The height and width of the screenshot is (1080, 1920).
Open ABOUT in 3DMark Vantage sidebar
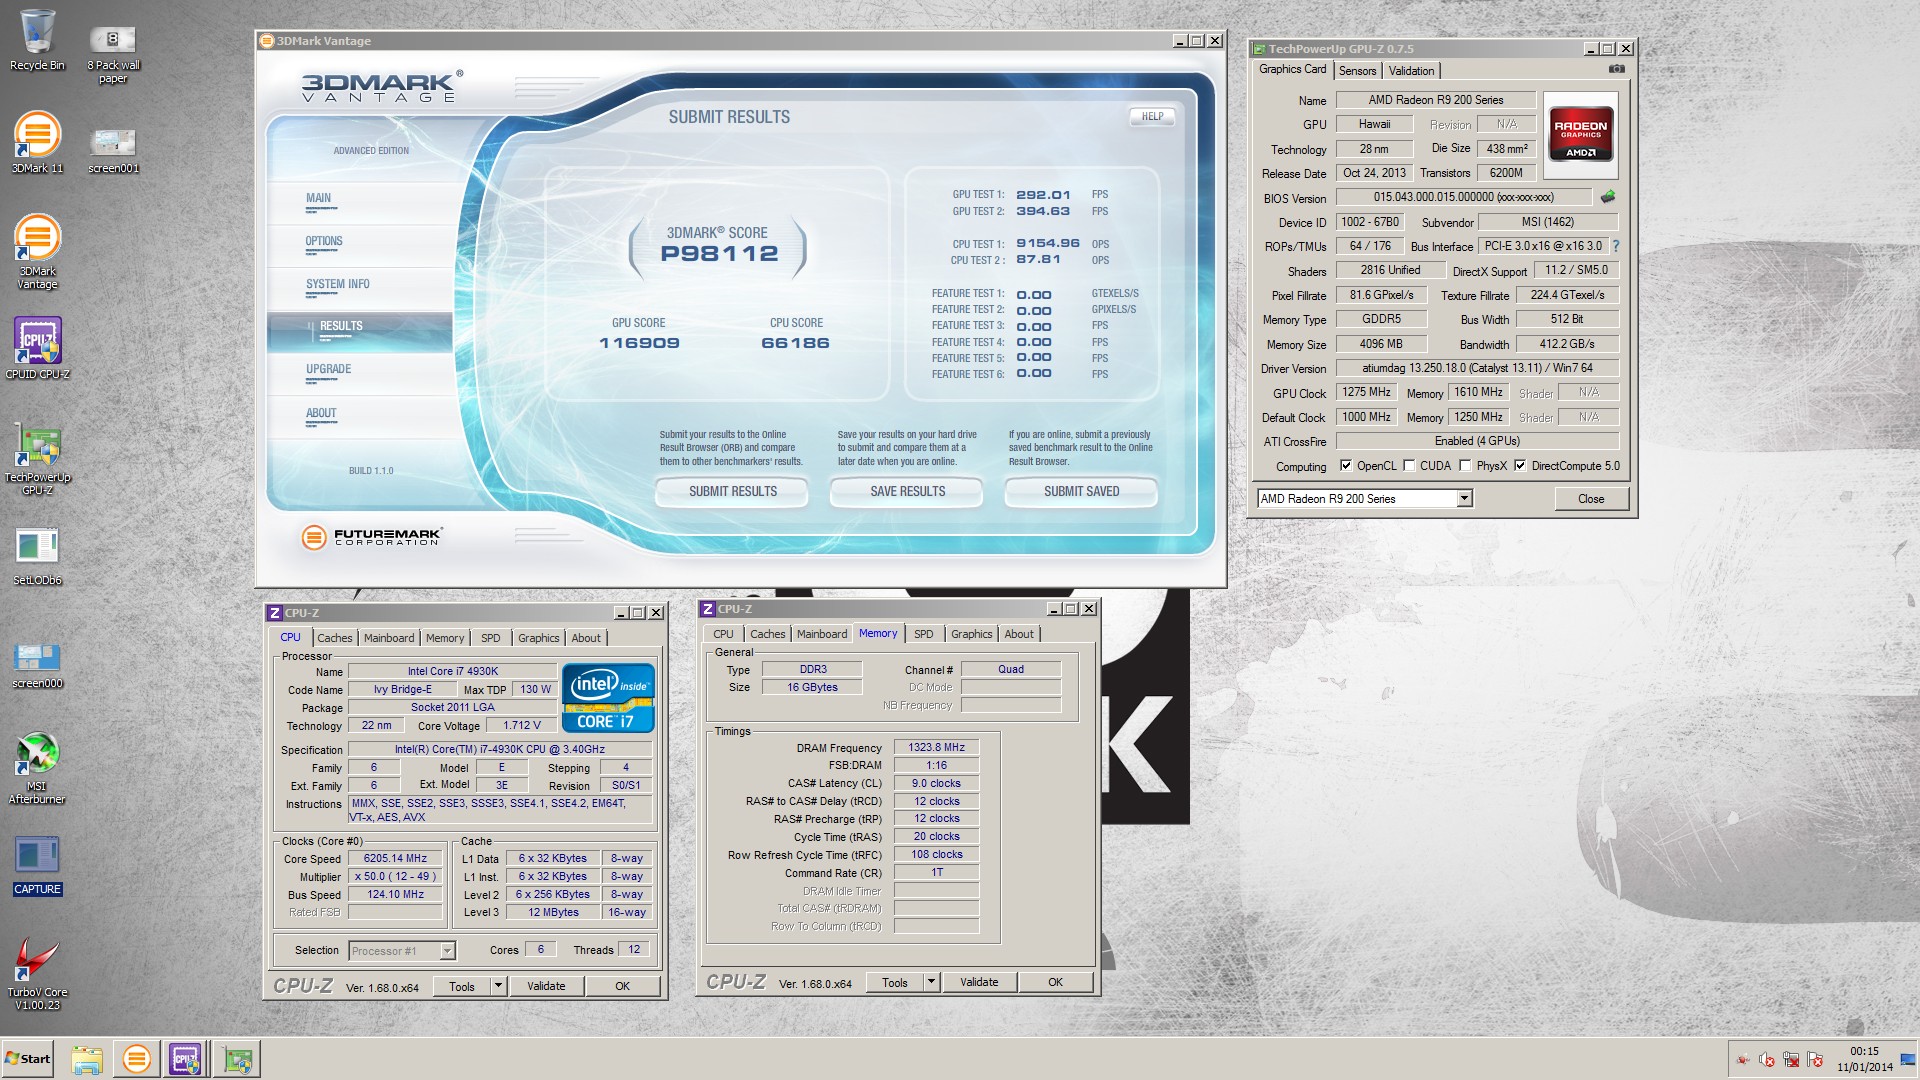[359, 416]
